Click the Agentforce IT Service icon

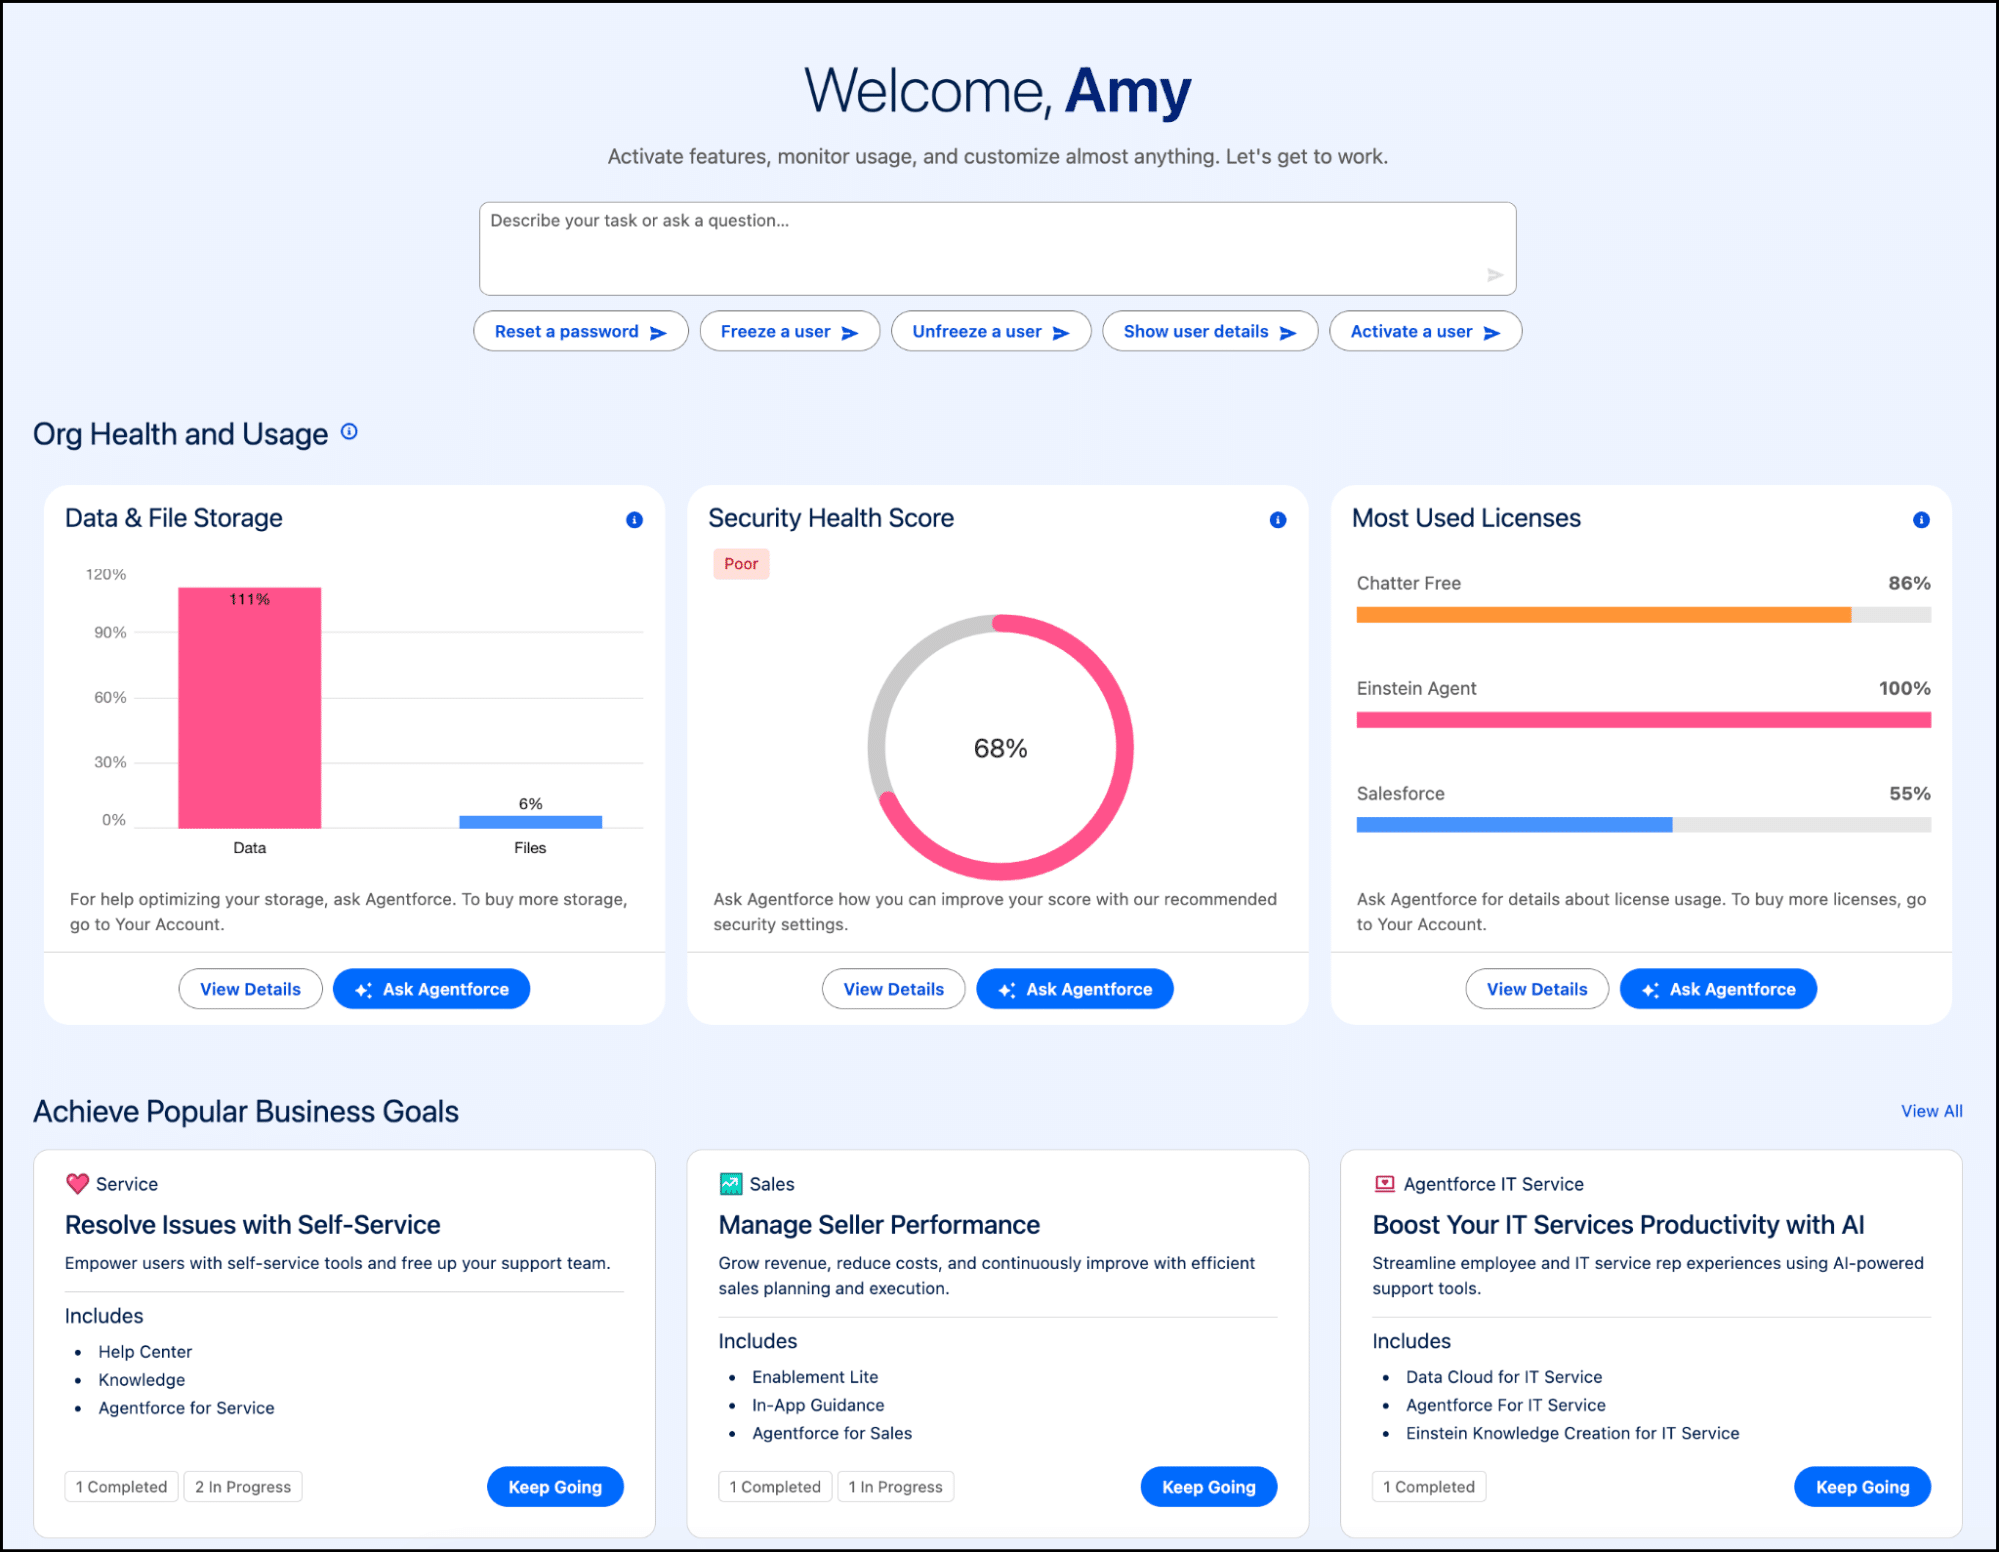(x=1384, y=1184)
